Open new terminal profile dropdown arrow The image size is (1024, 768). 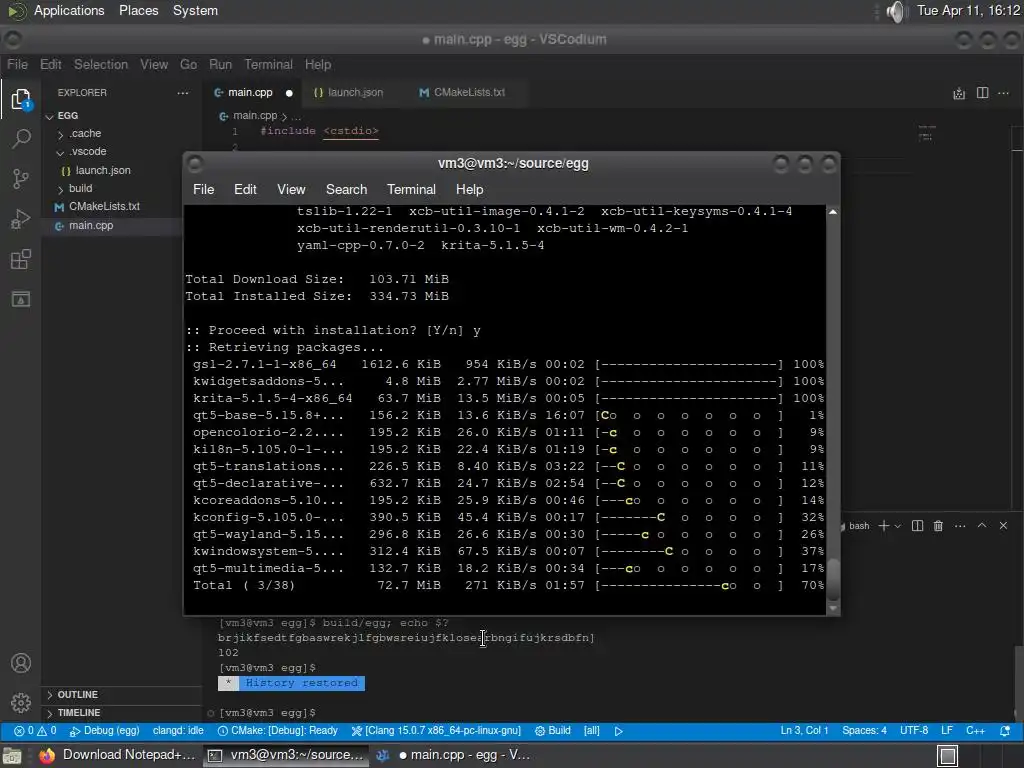point(898,526)
